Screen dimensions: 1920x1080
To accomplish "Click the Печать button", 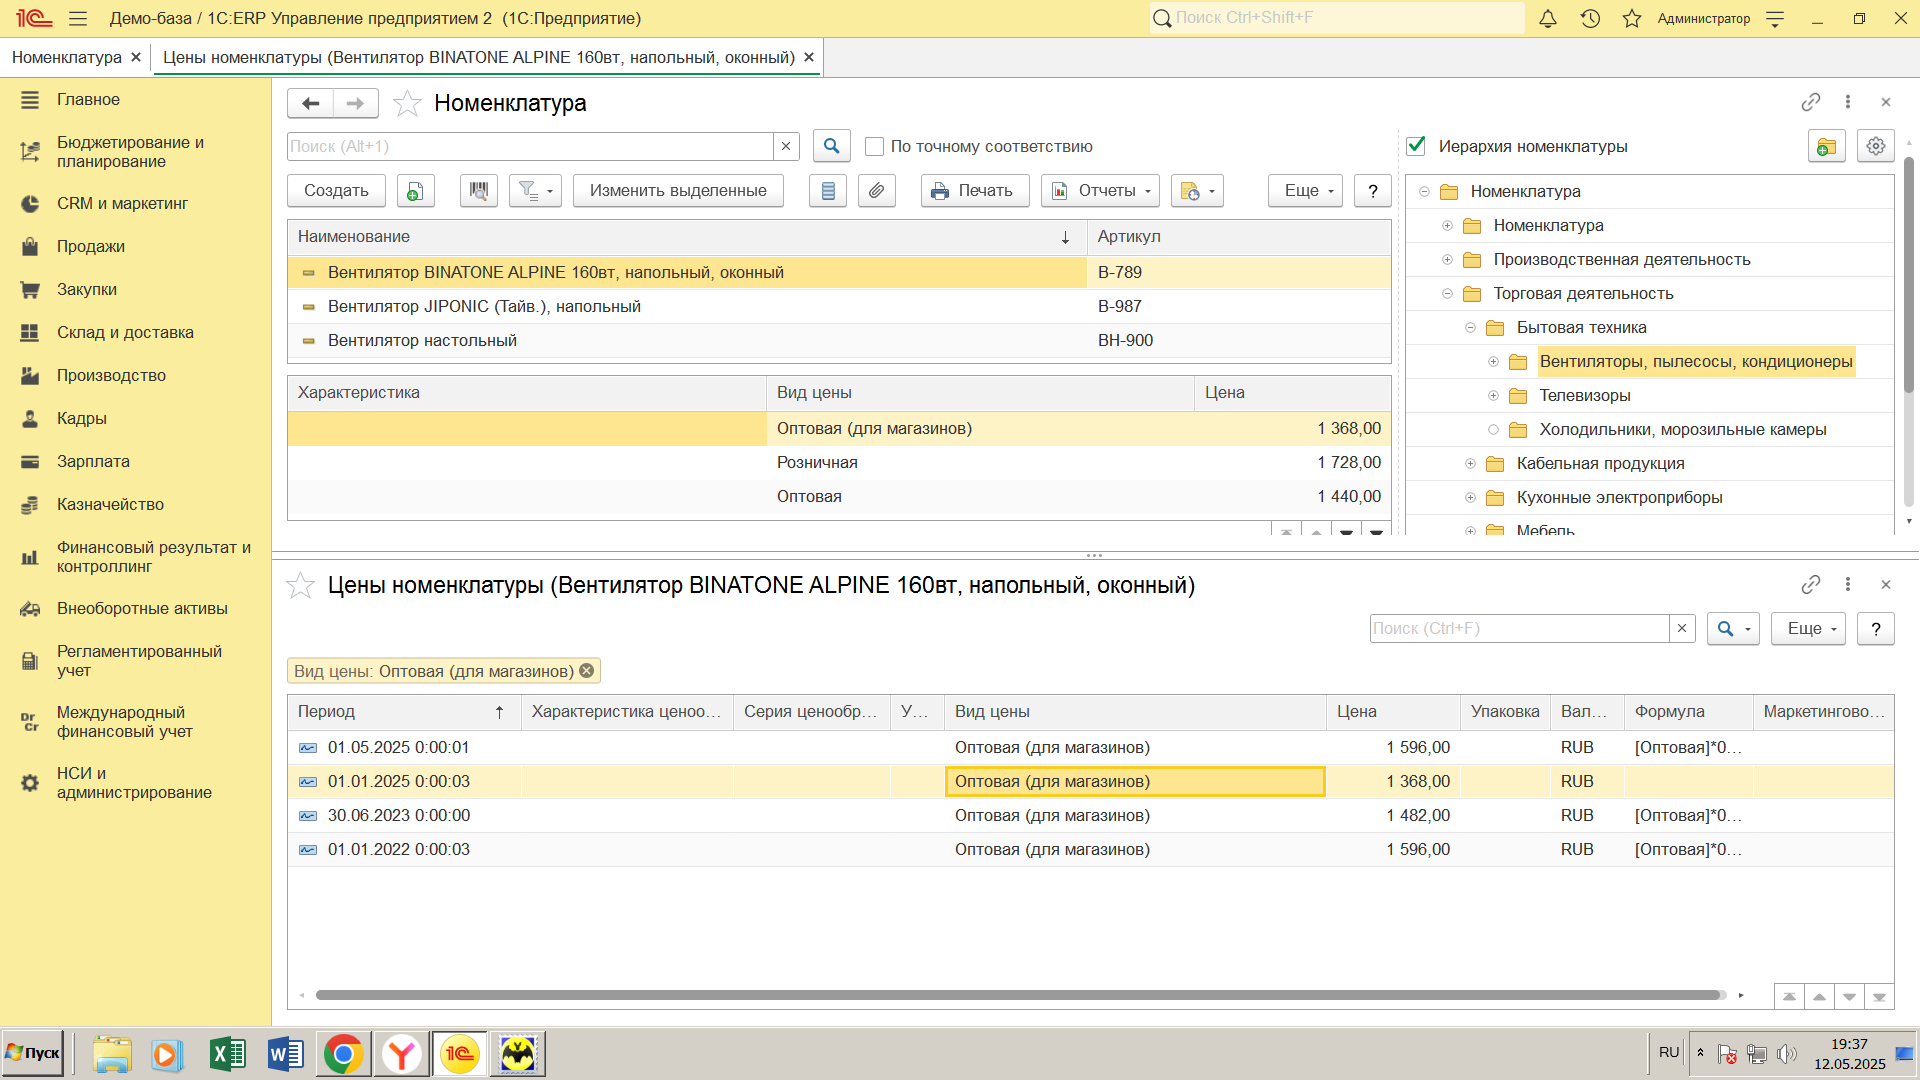I will coord(975,191).
